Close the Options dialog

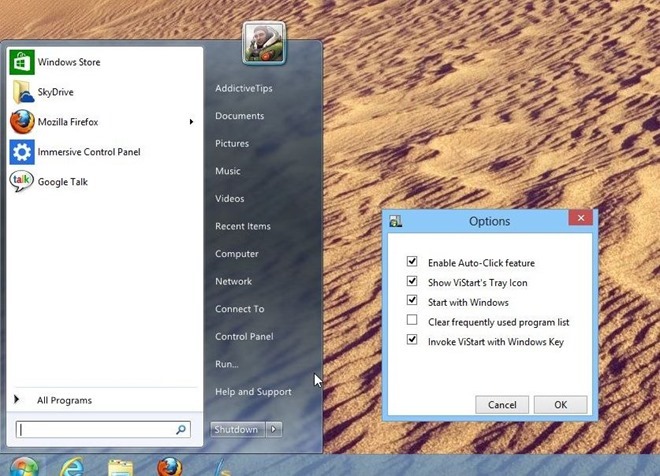(580, 218)
